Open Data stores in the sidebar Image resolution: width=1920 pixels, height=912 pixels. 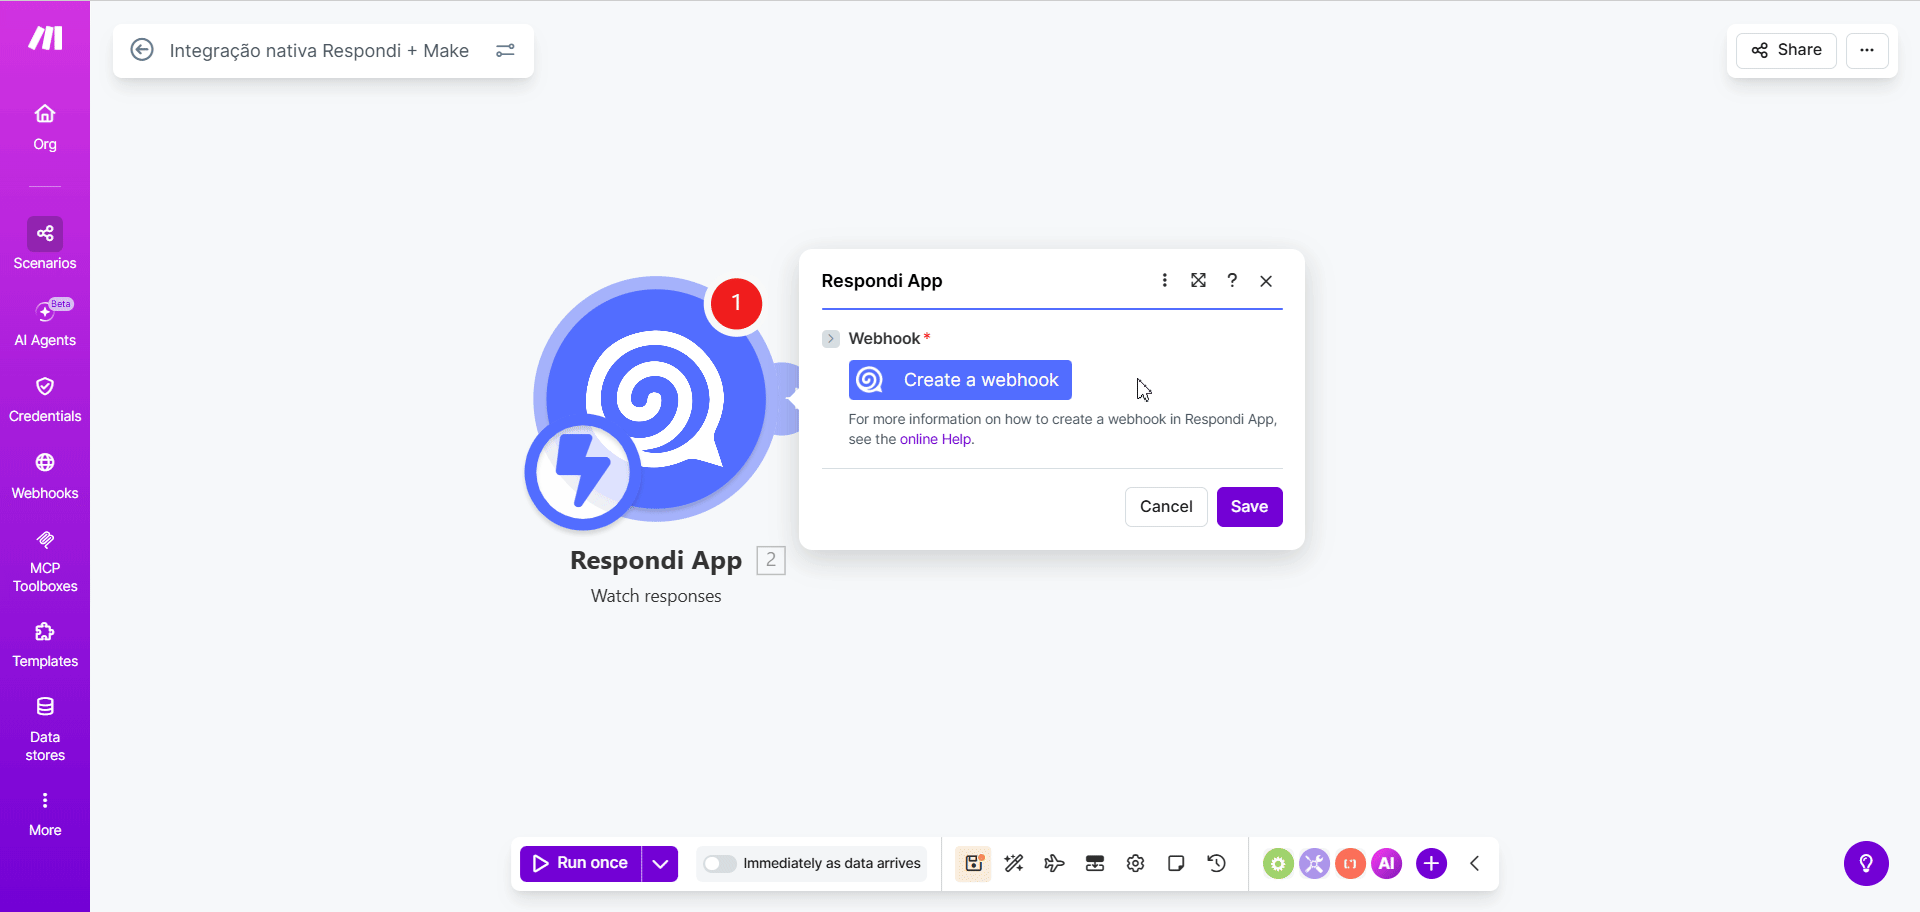point(45,730)
